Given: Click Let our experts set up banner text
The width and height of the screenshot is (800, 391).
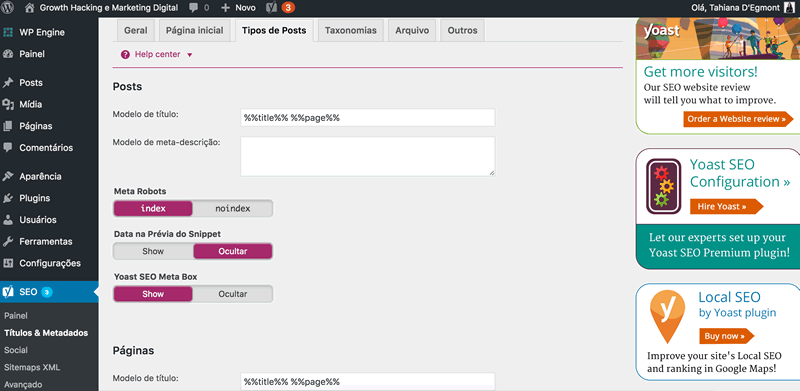Looking at the screenshot, I should 719,245.
